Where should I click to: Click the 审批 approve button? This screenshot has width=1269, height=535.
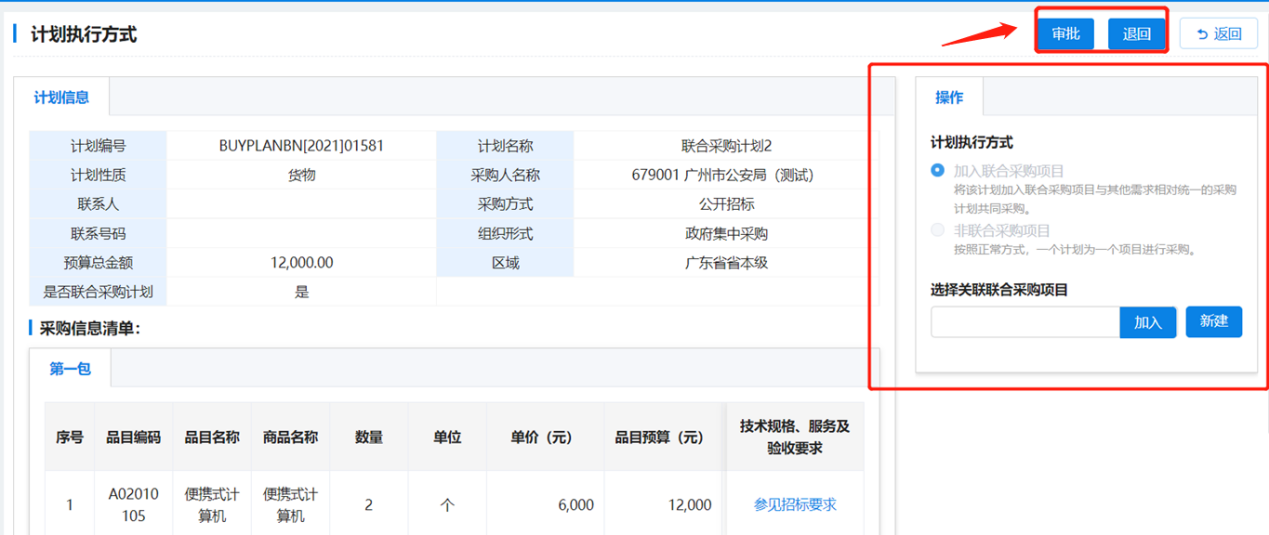tap(1065, 34)
